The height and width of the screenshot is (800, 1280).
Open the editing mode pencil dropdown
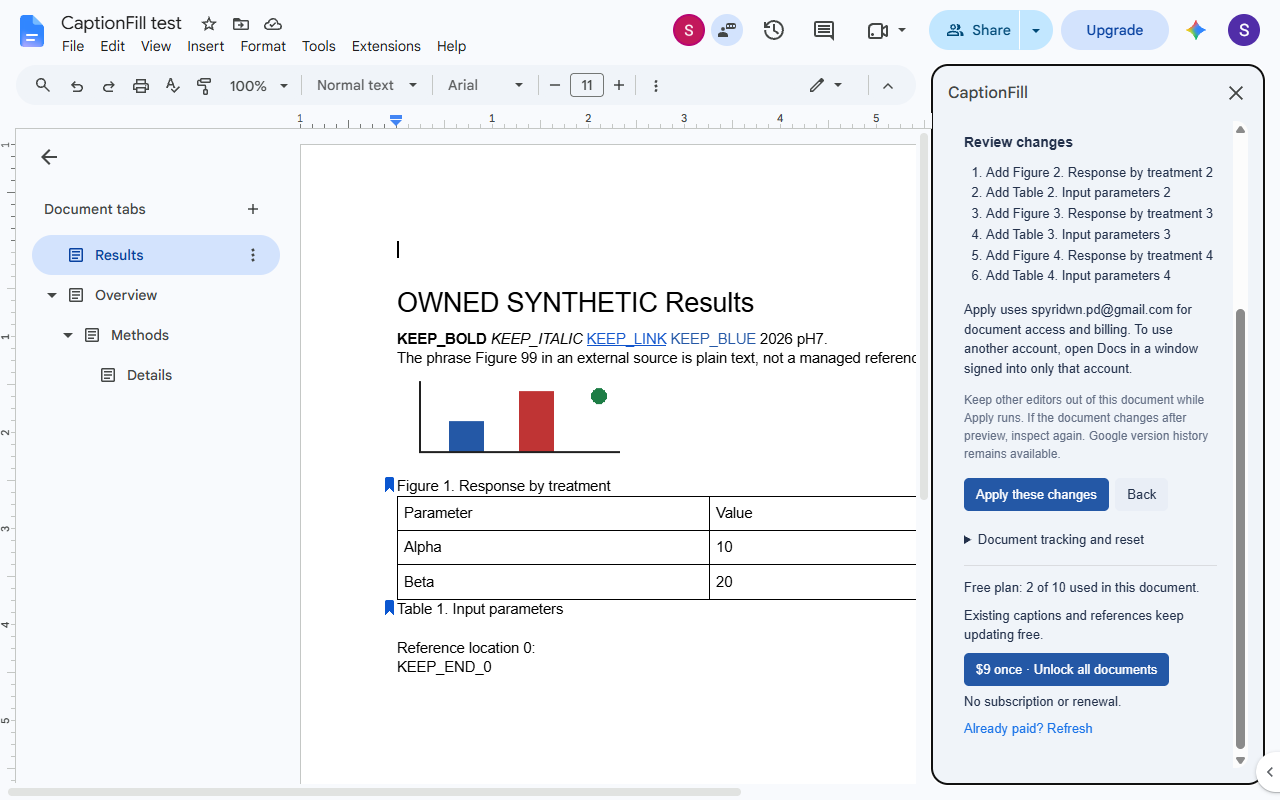pyautogui.click(x=826, y=86)
